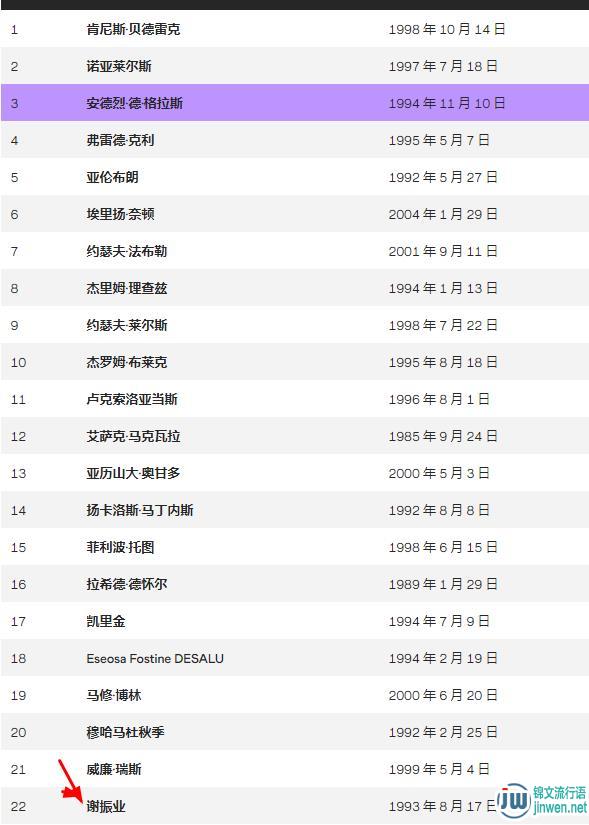Click 亚历山大·奥甘多 name
This screenshot has width=589, height=825.
pos(133,473)
